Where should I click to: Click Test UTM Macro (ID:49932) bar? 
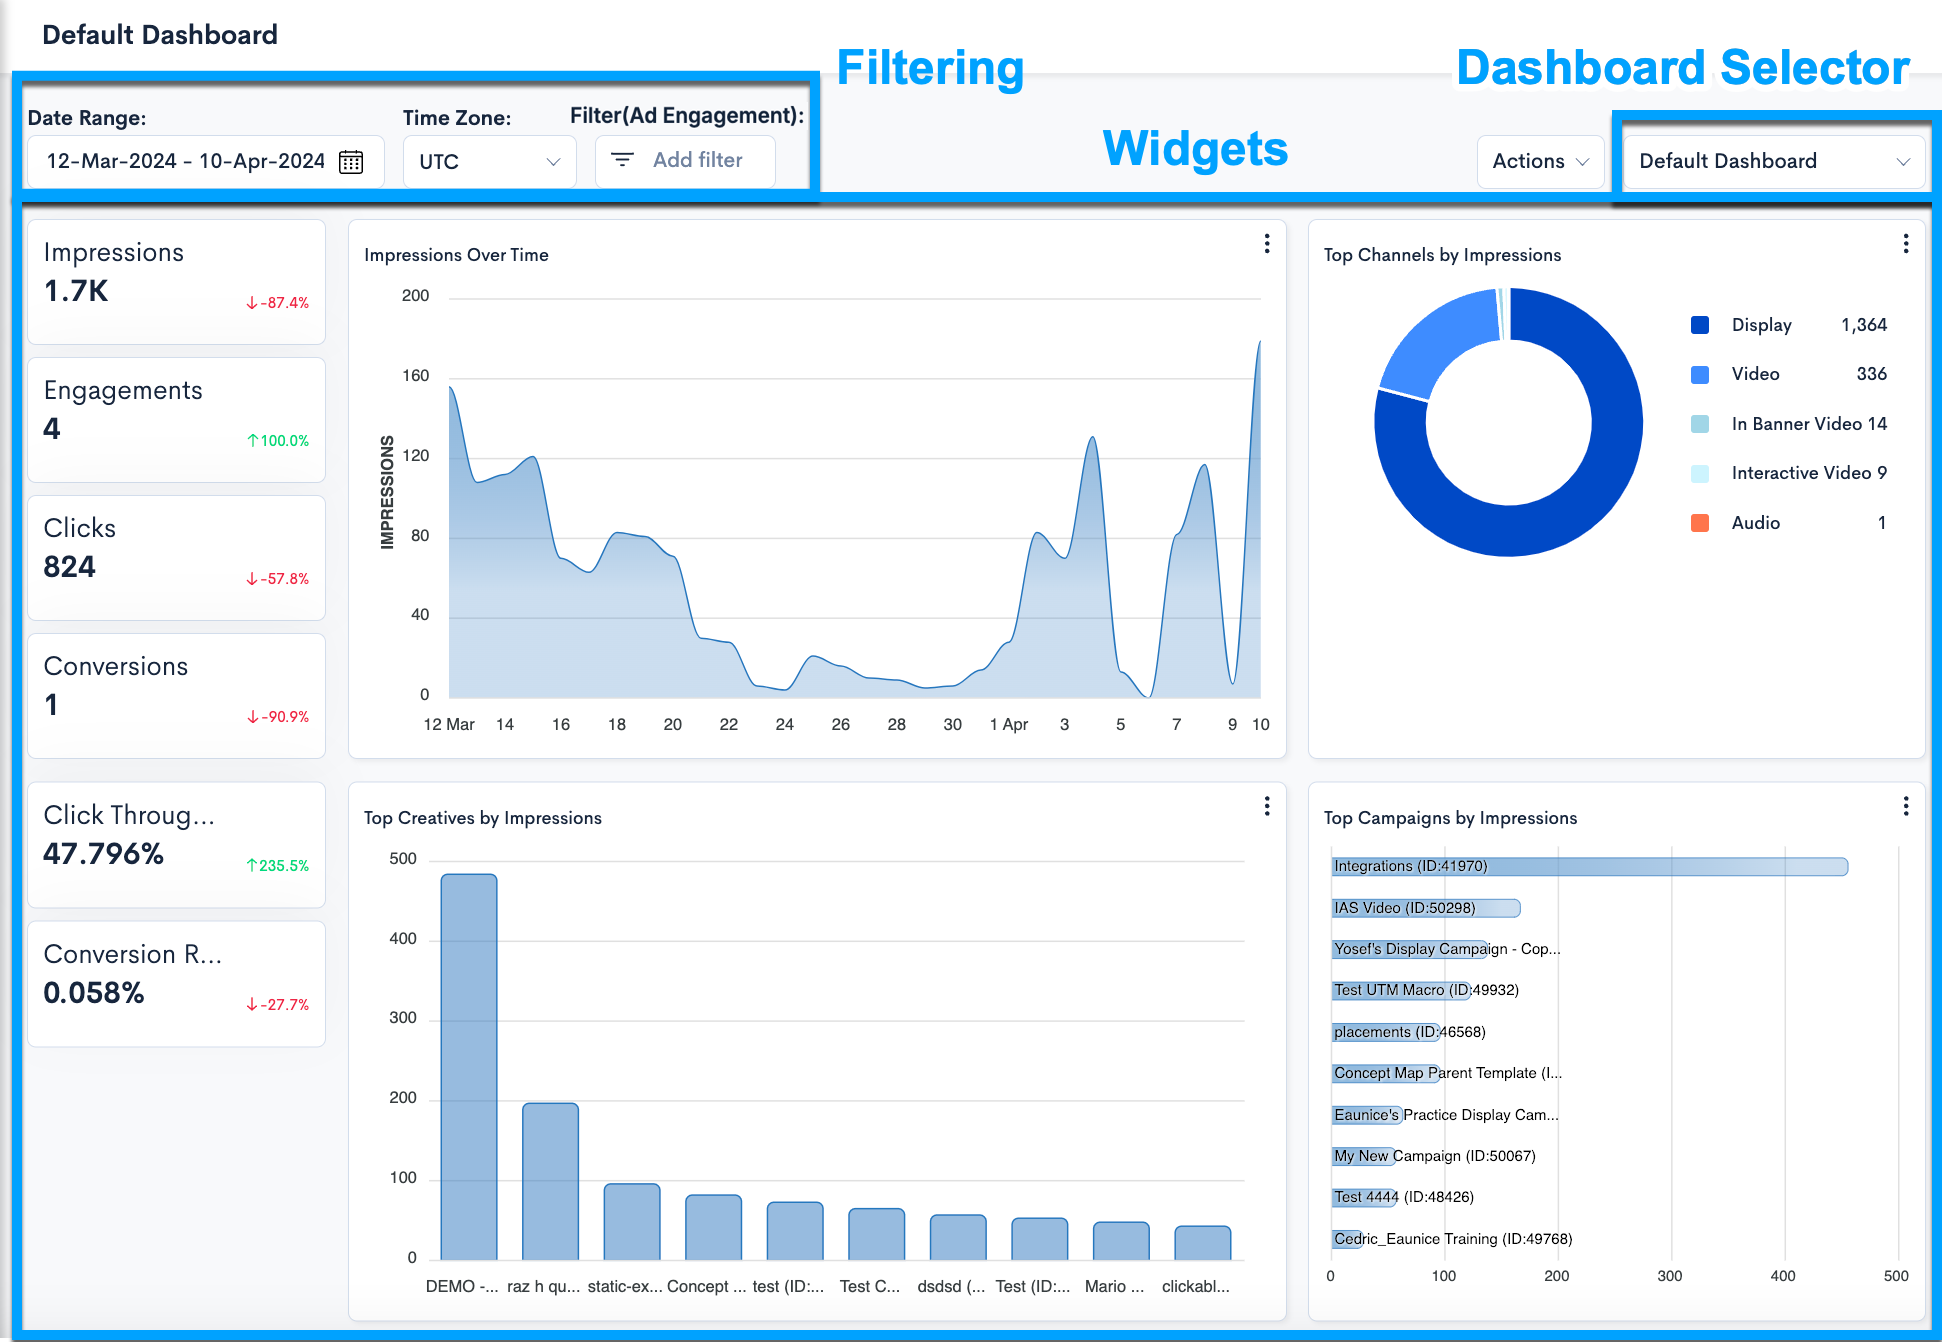coord(1401,990)
